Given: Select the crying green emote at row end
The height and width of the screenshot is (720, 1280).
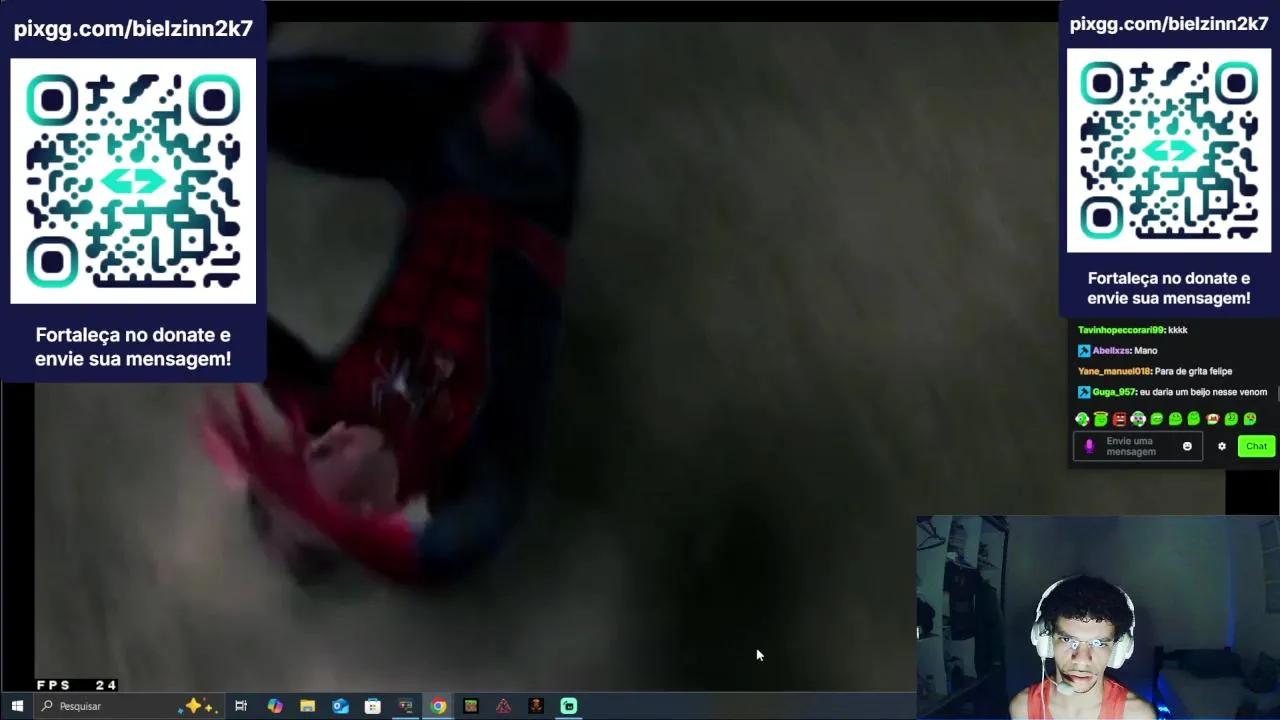Looking at the screenshot, I should pyautogui.click(x=1250, y=419).
